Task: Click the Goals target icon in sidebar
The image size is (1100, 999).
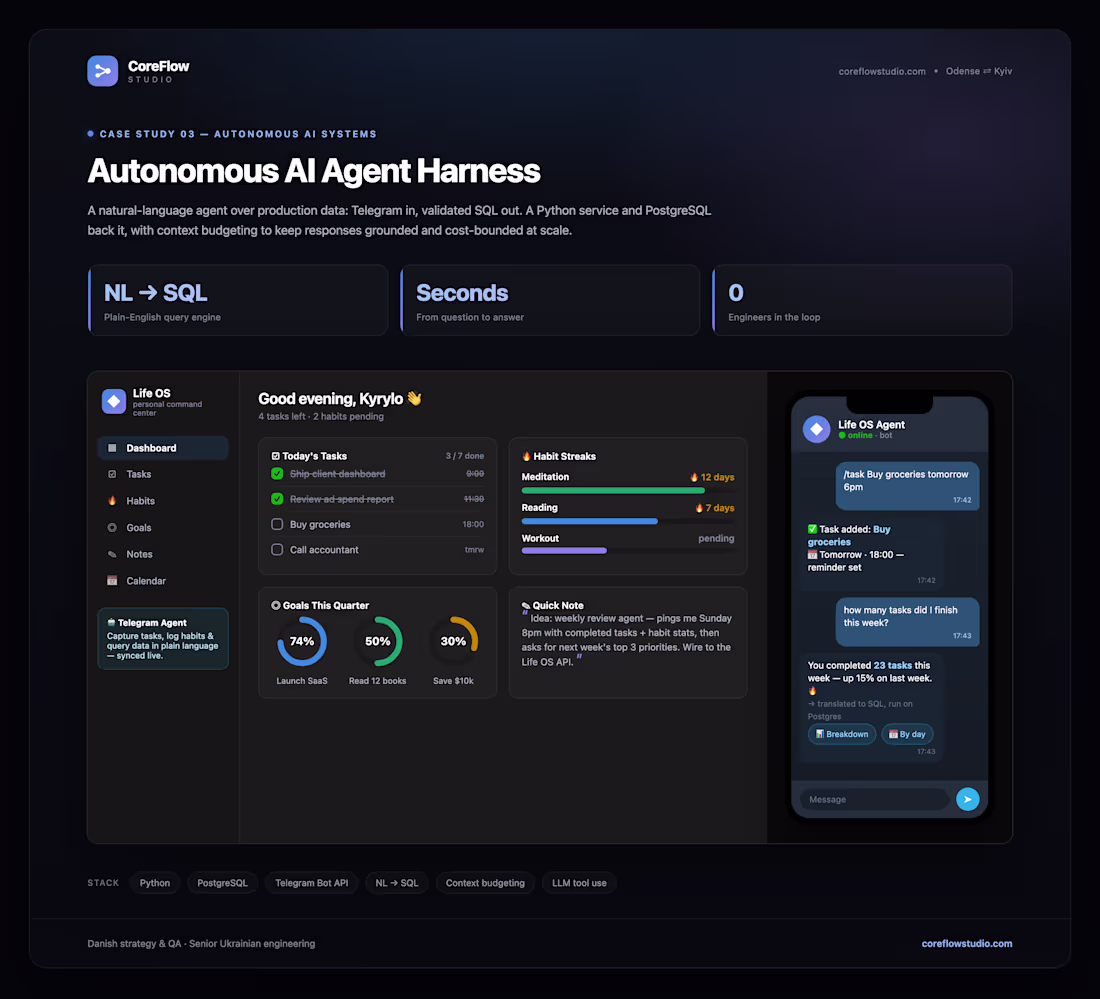Action: pyautogui.click(x=112, y=528)
